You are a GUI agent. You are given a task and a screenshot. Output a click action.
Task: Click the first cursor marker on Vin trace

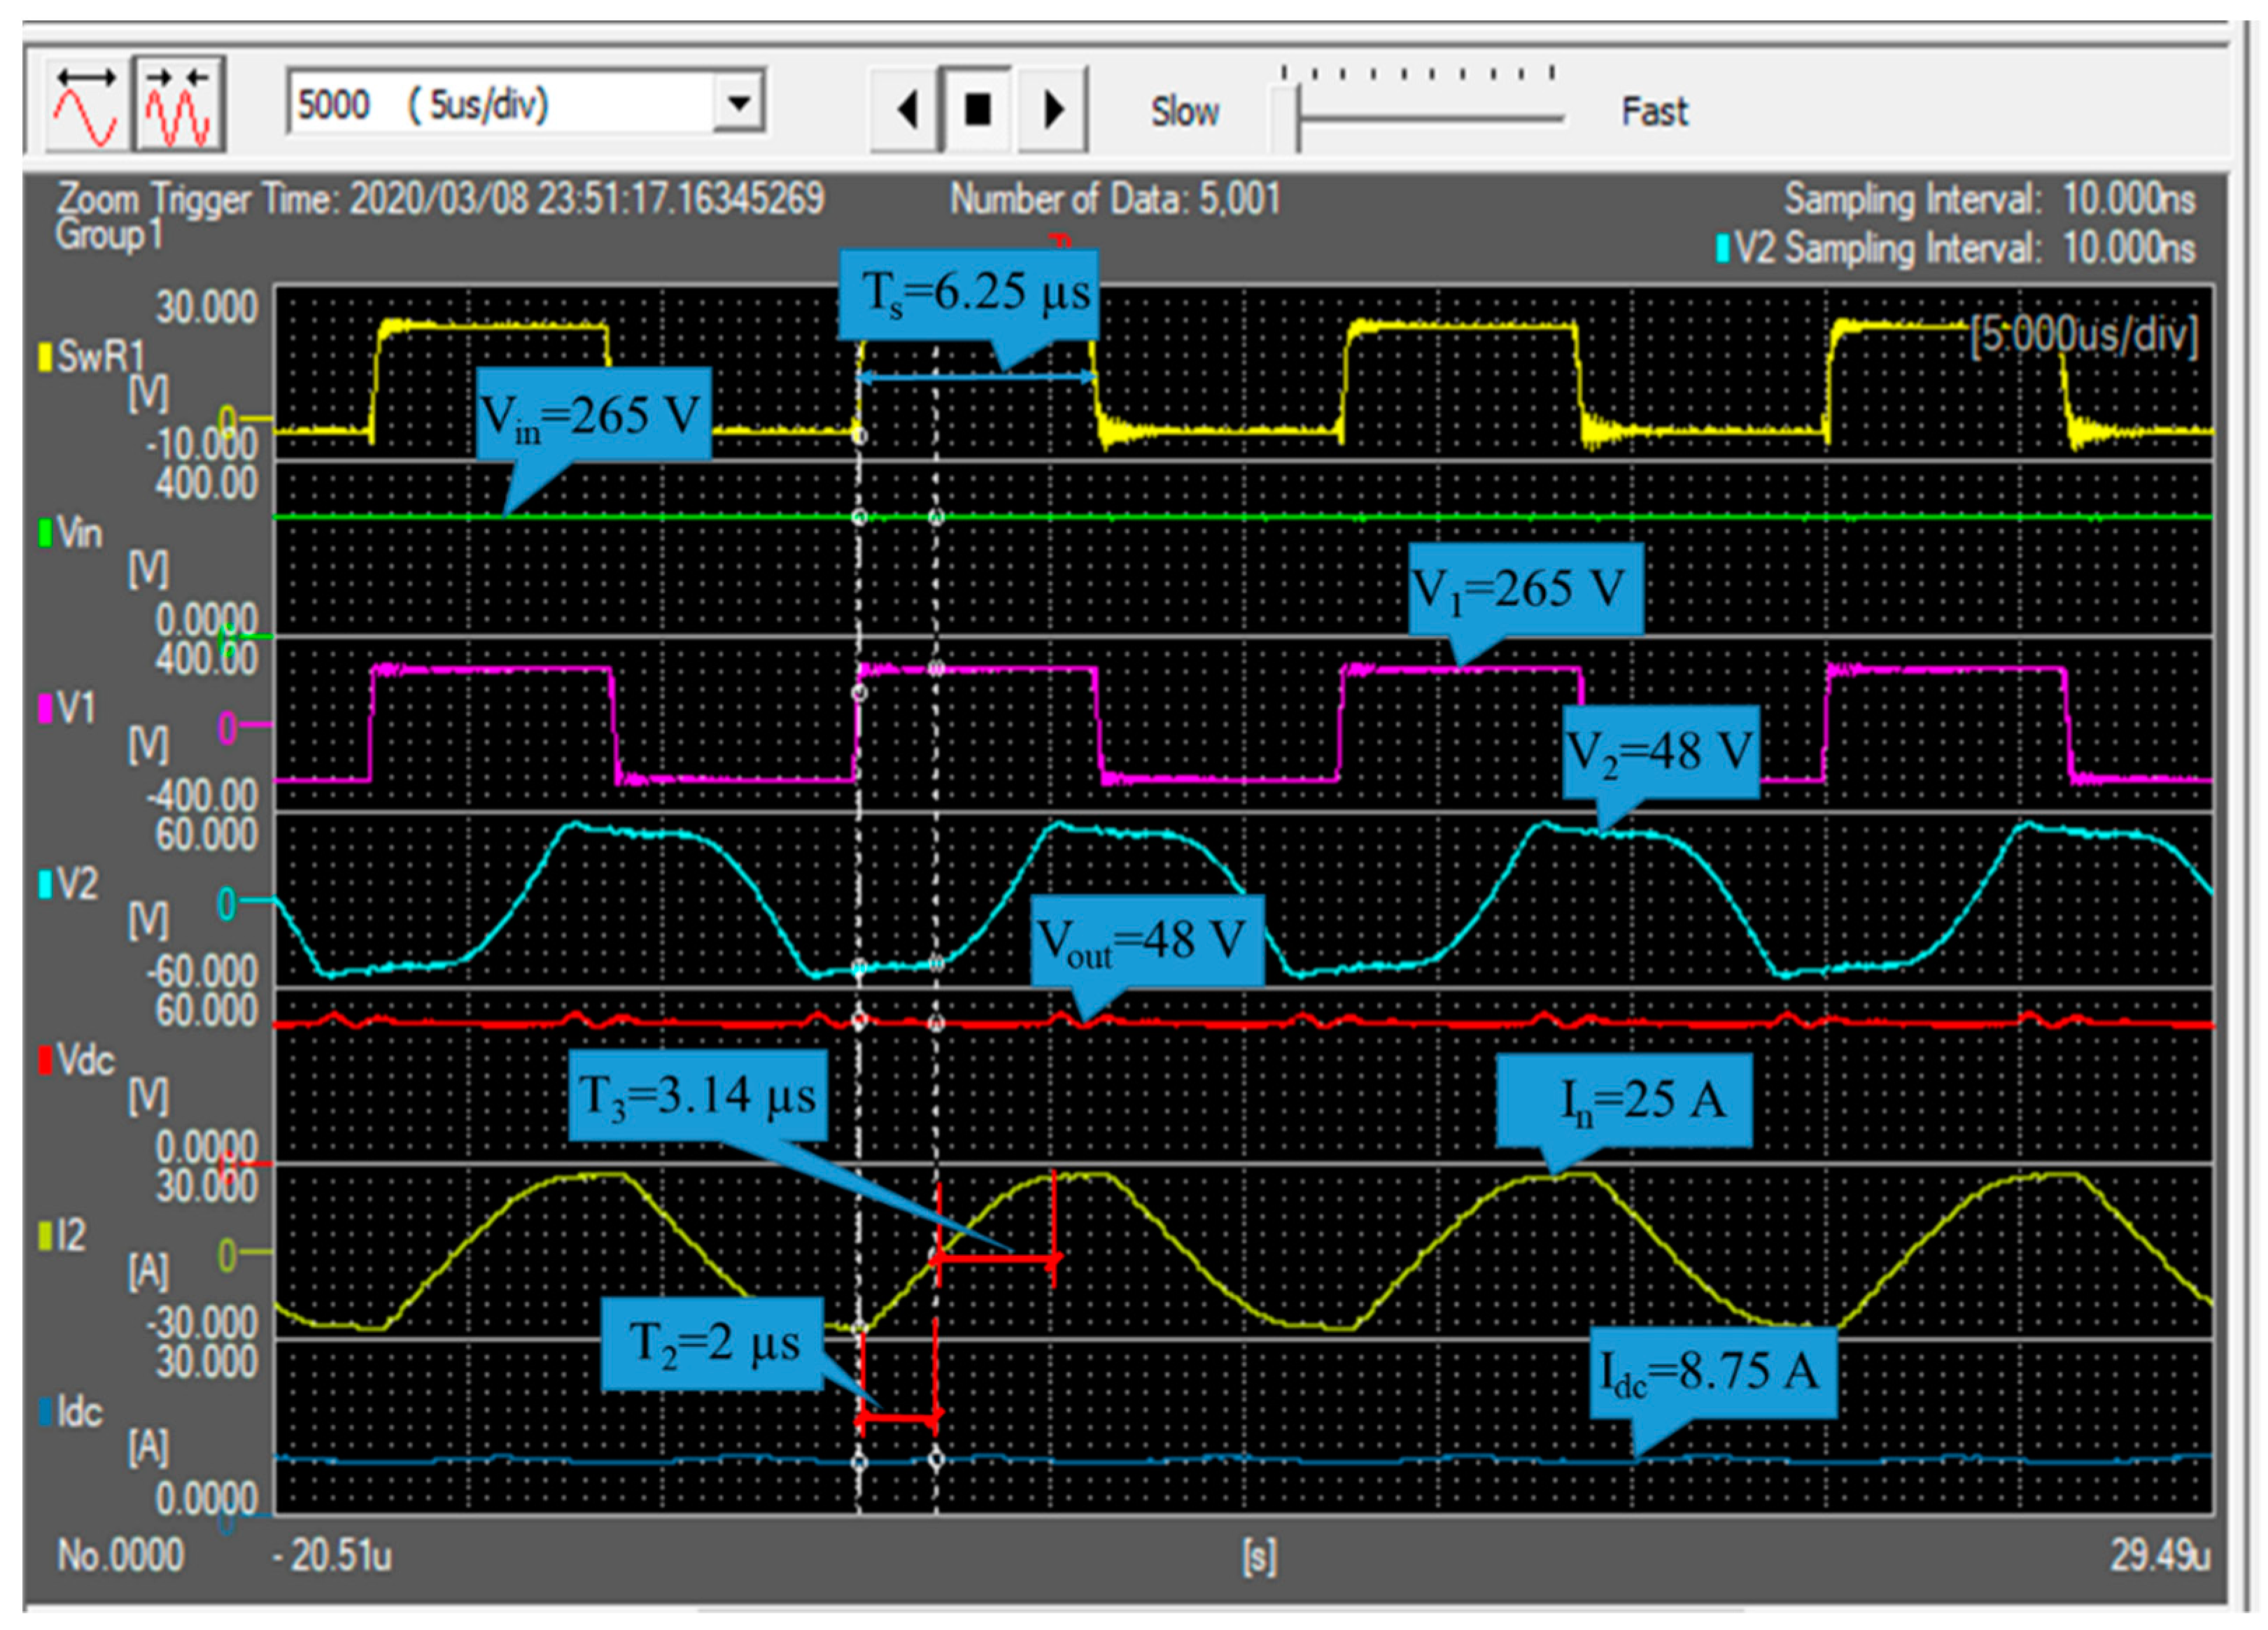point(859,517)
